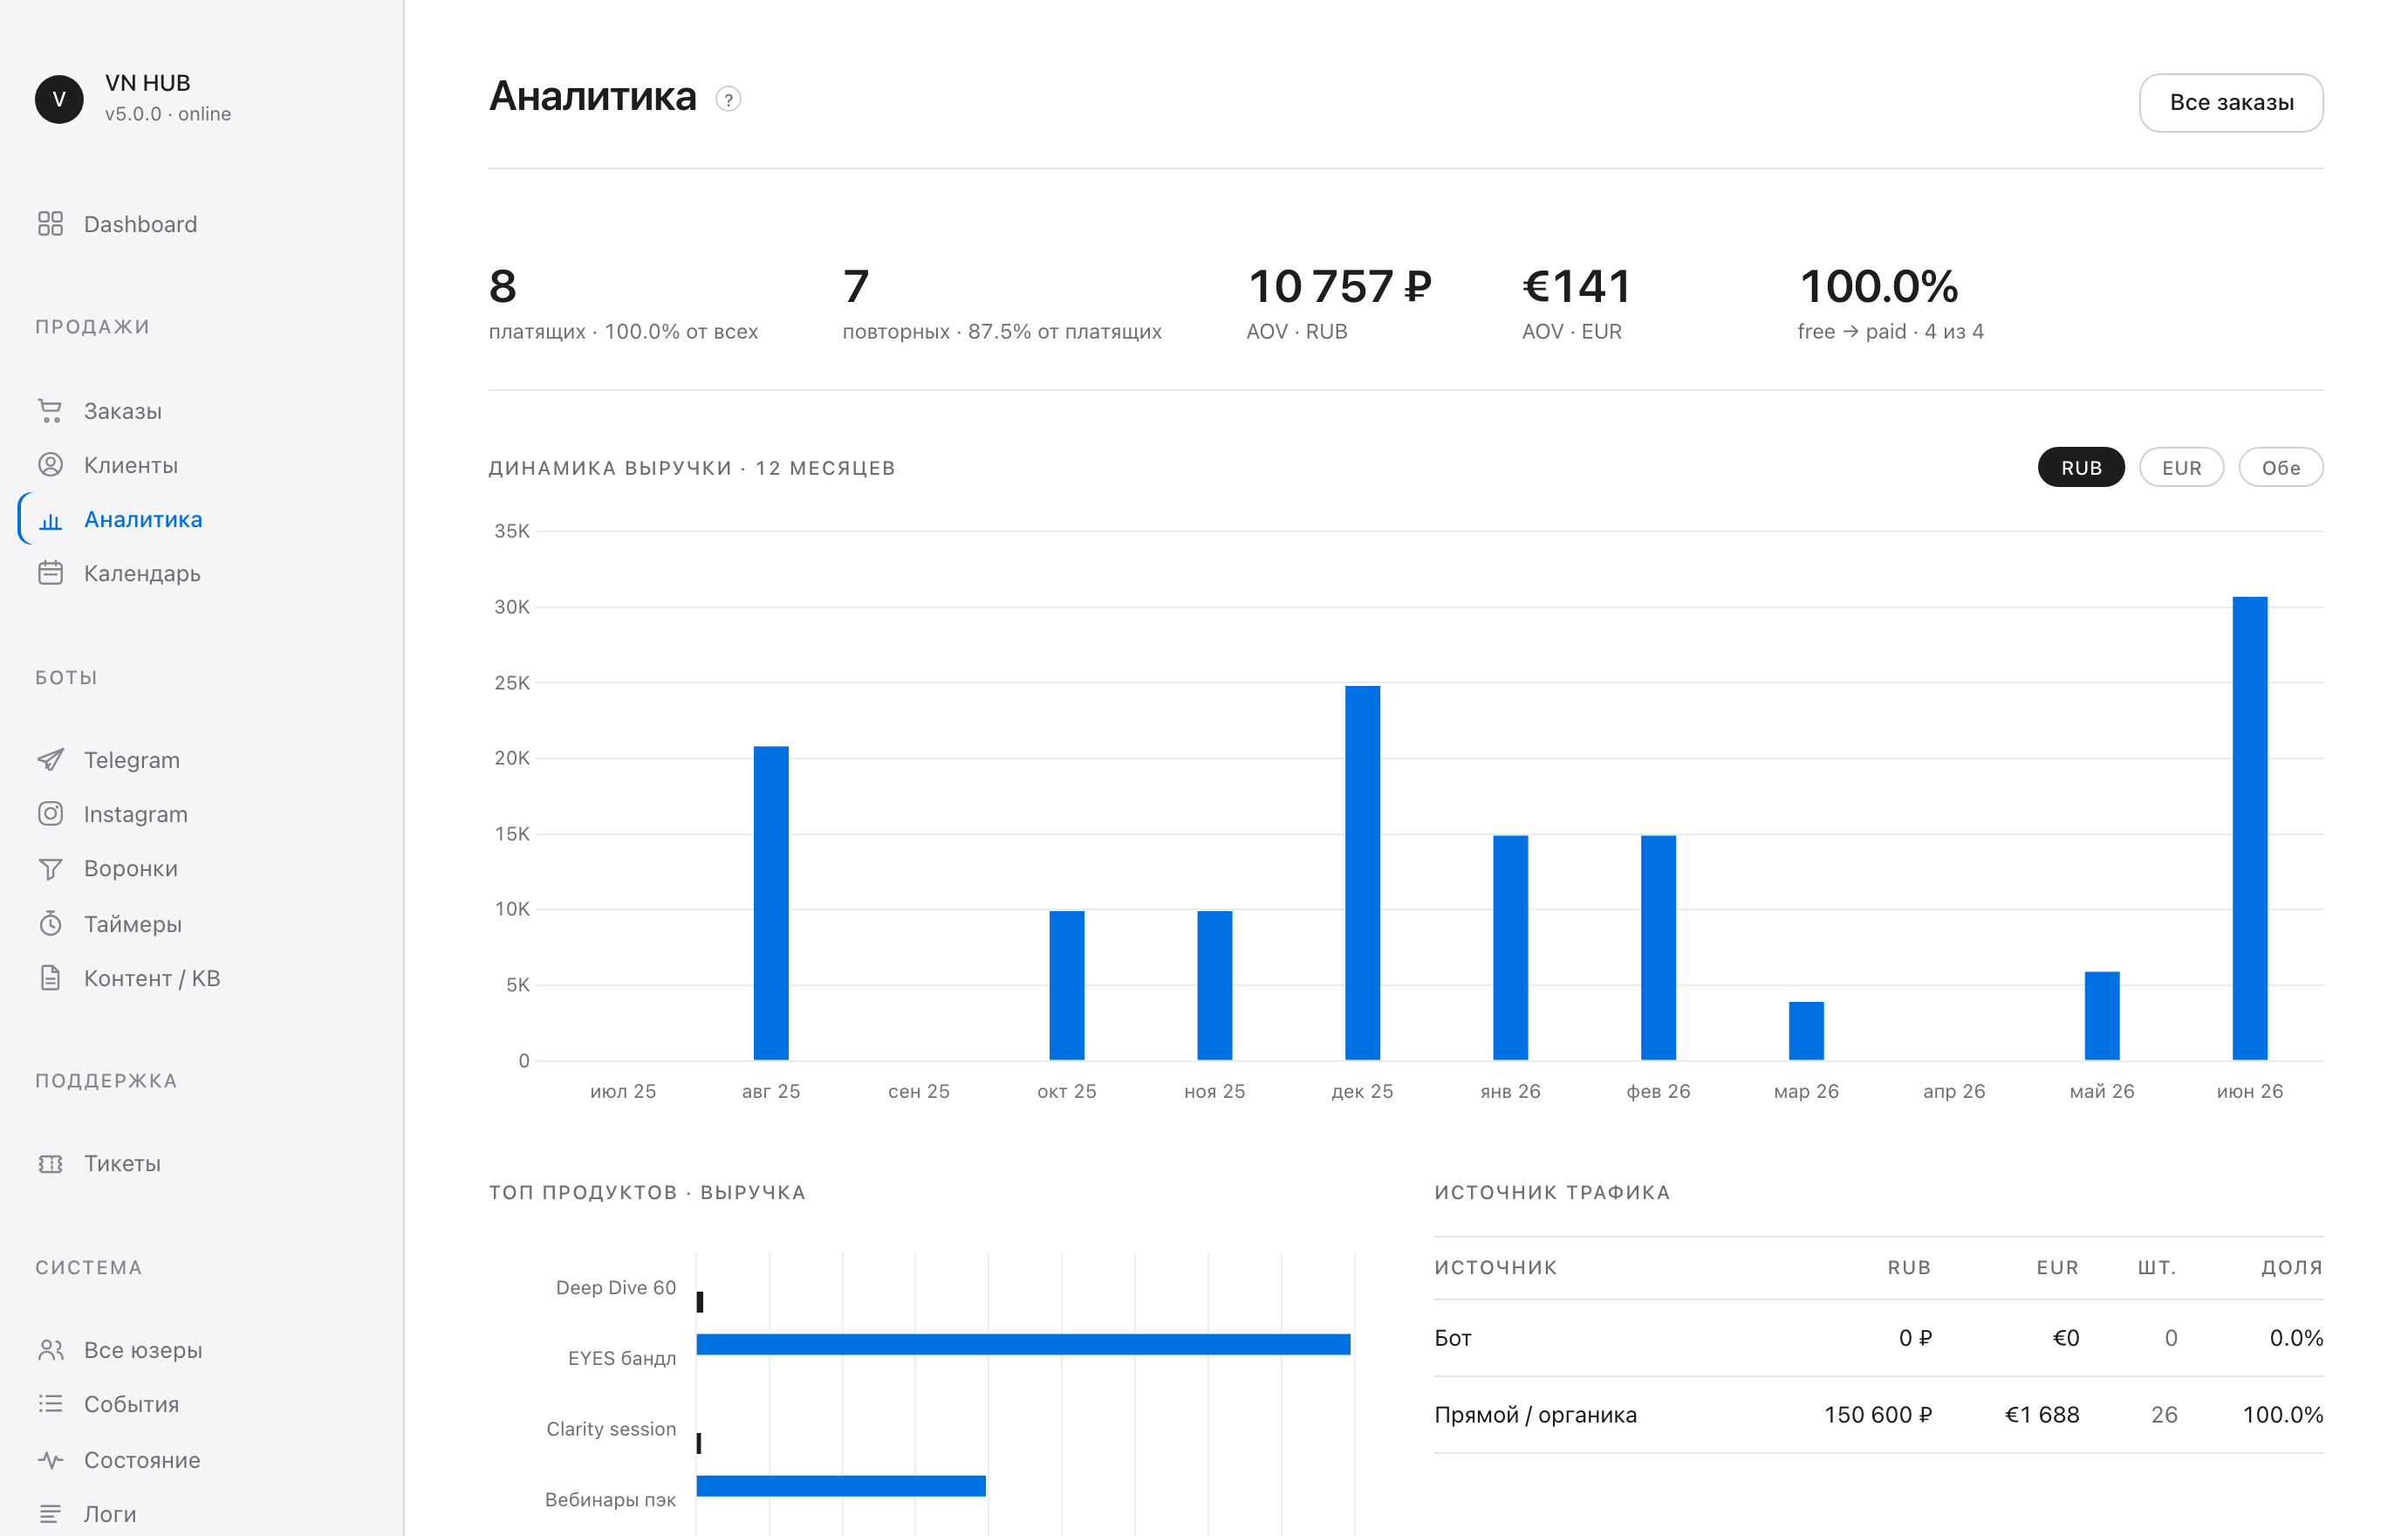Viewport: 2408px width, 1536px height.
Task: Click the Deep Dive 60 product label
Action: tap(616, 1288)
